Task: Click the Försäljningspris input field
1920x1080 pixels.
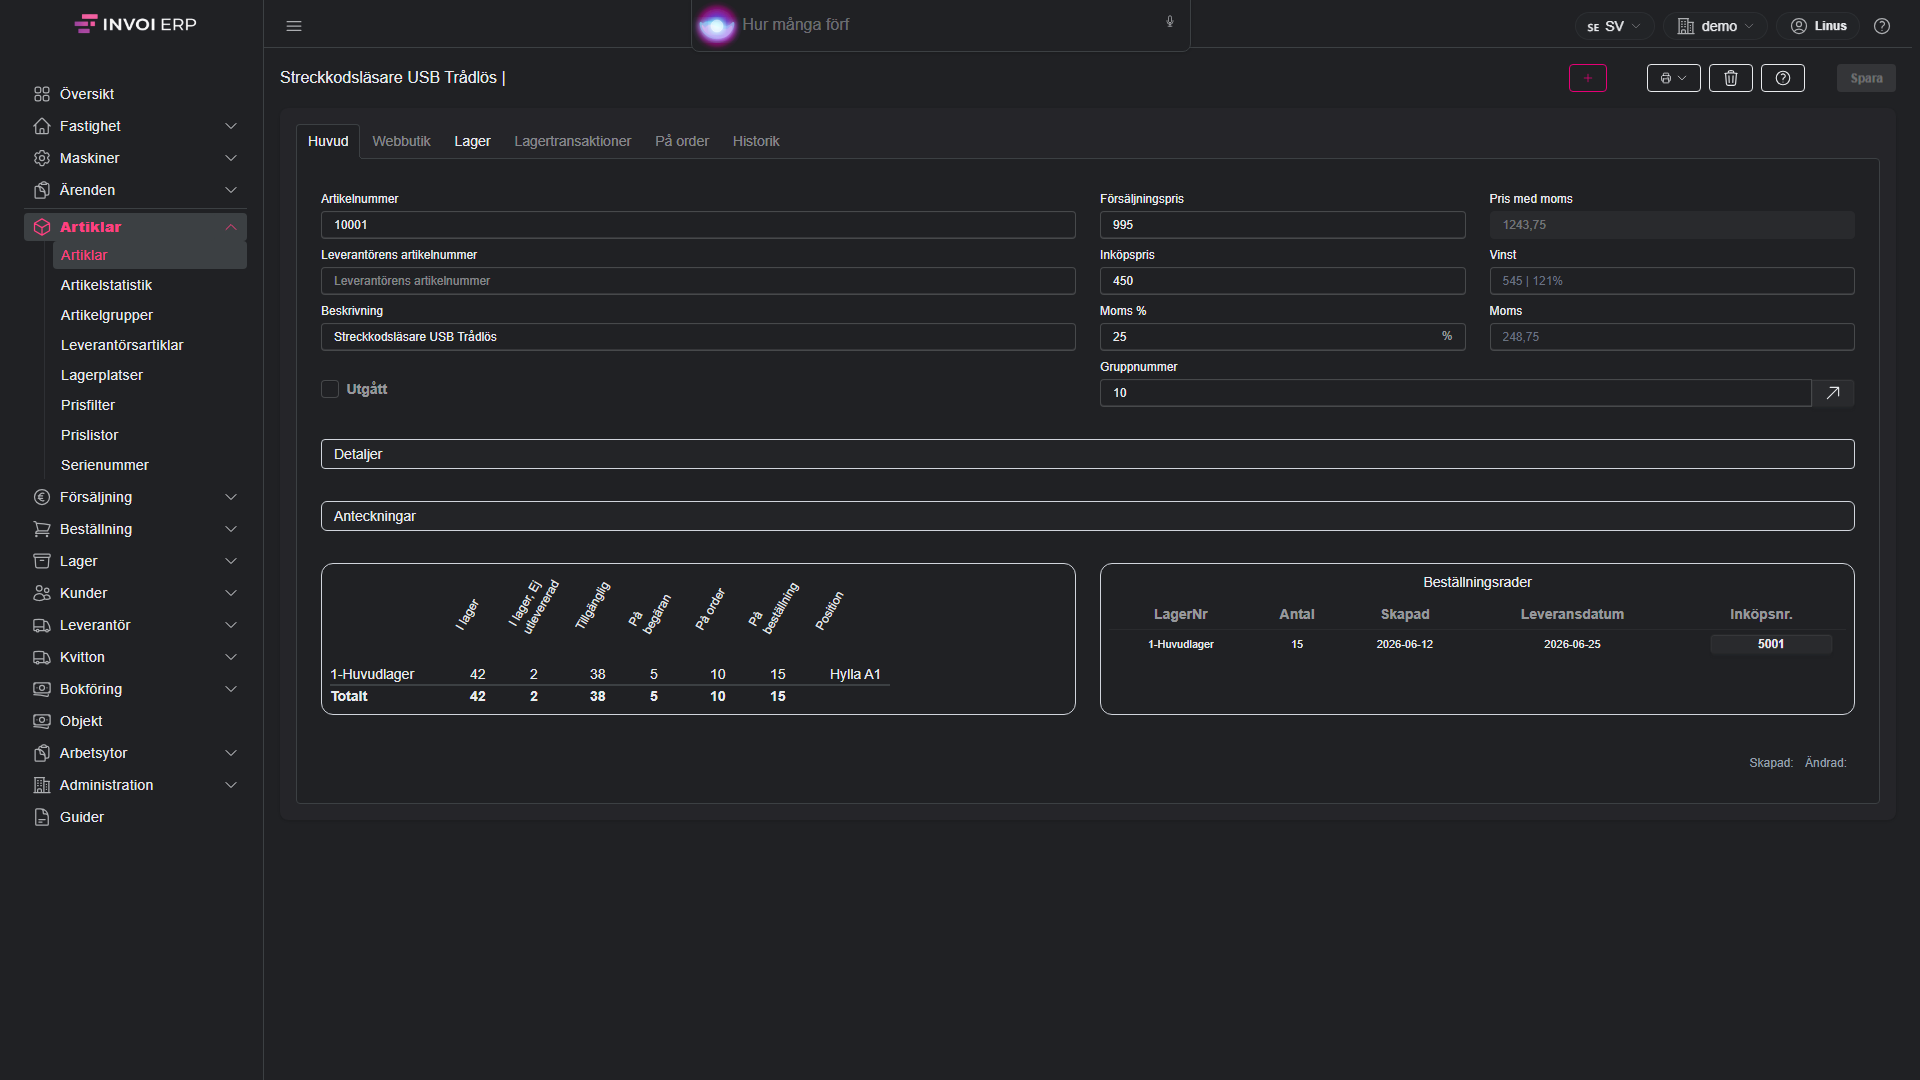Action: pos(1283,225)
